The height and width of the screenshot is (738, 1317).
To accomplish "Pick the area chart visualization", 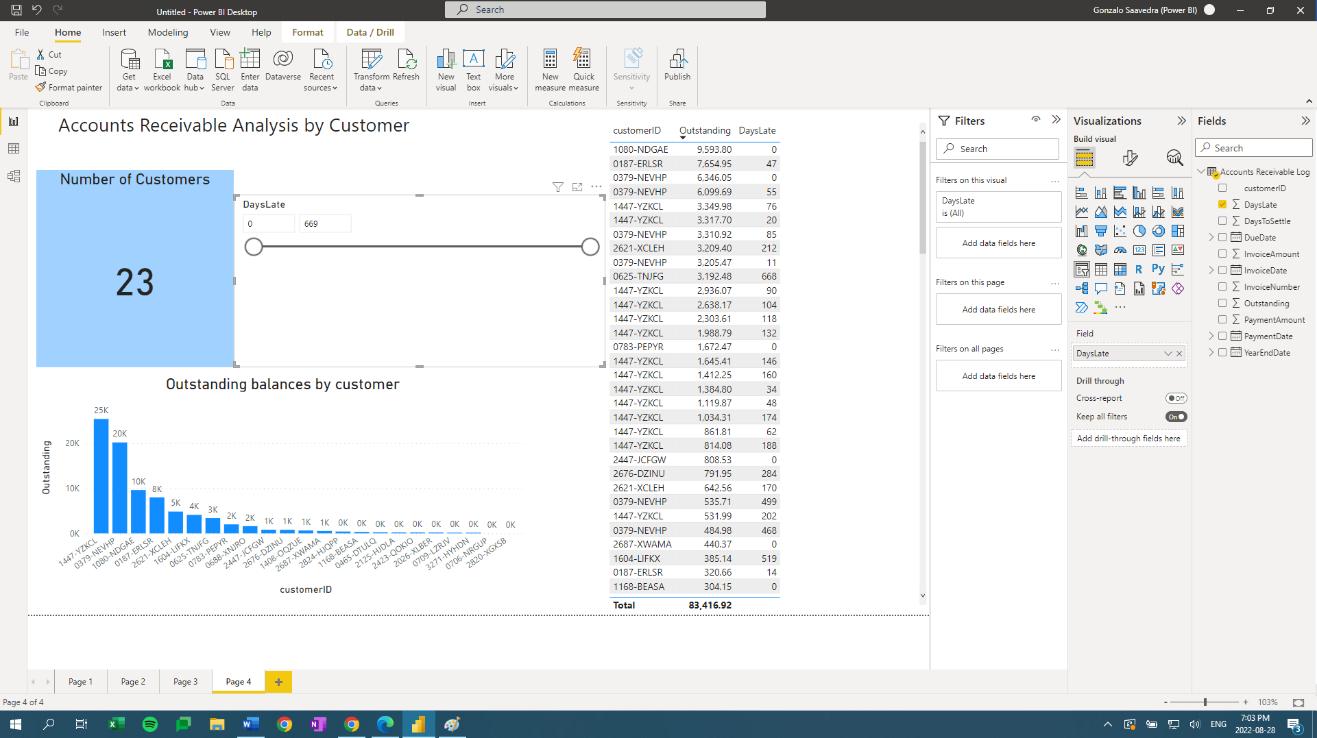I will [1101, 212].
